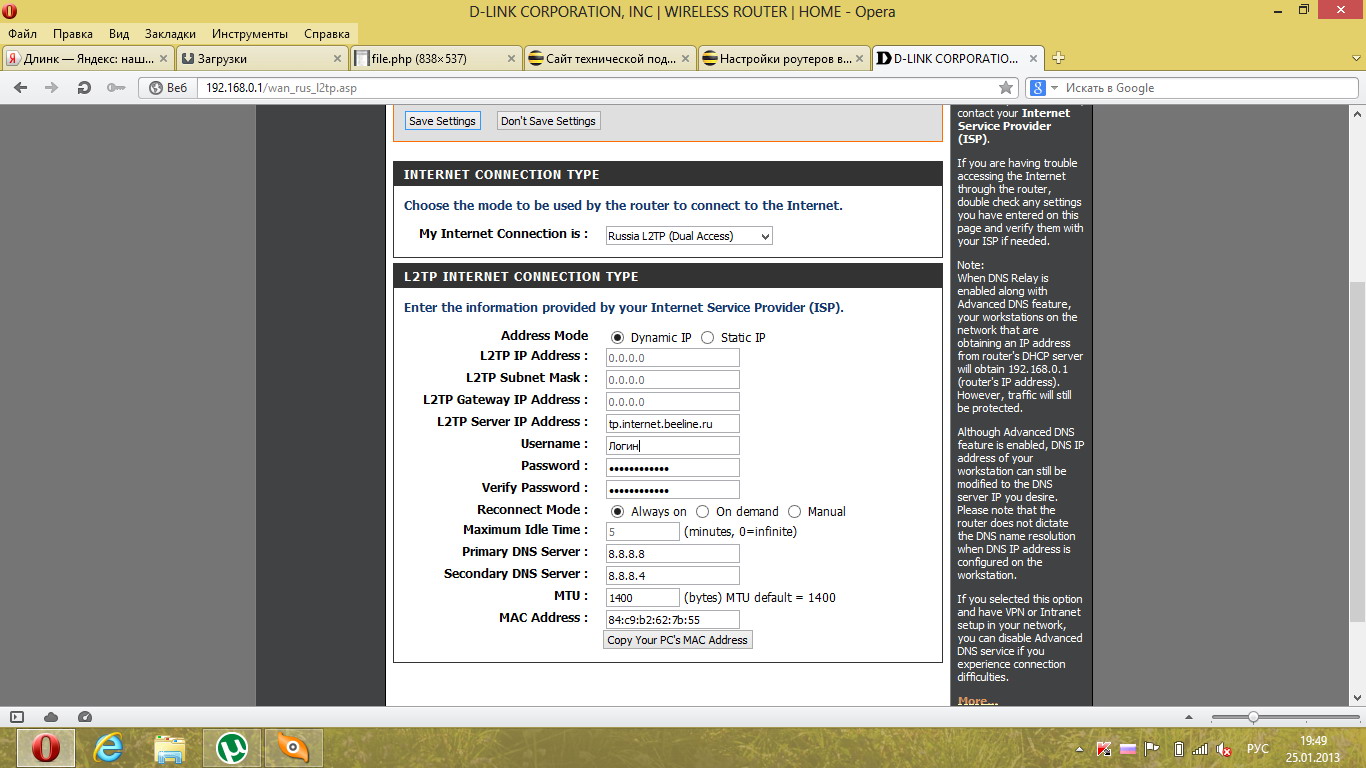This screenshot has height=768, width=1366.
Task: Click the browser Back arrow icon
Action: pyautogui.click(x=20, y=88)
